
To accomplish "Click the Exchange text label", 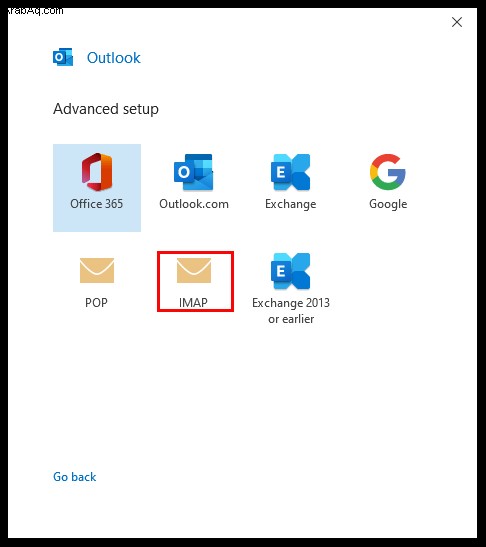I will pos(291,204).
